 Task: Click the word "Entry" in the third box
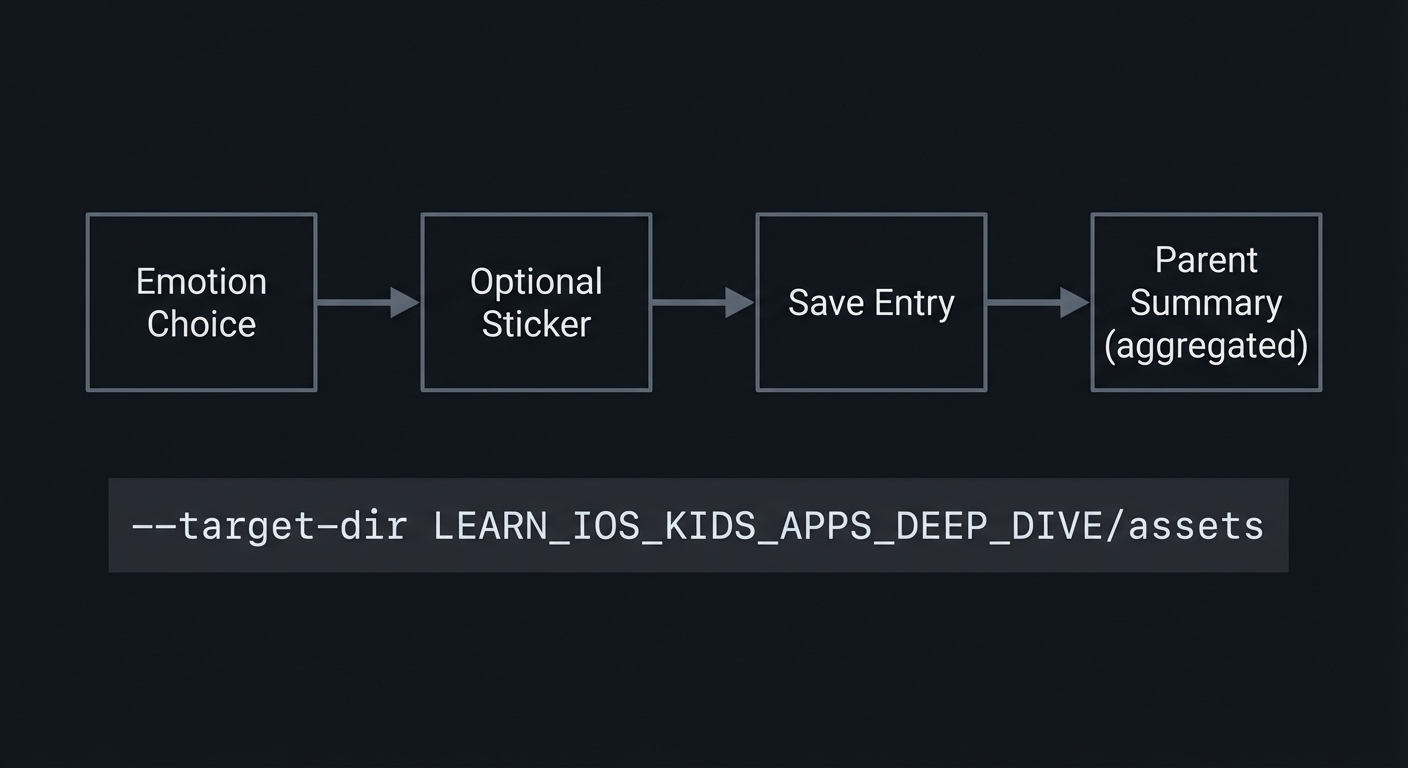coord(912,303)
